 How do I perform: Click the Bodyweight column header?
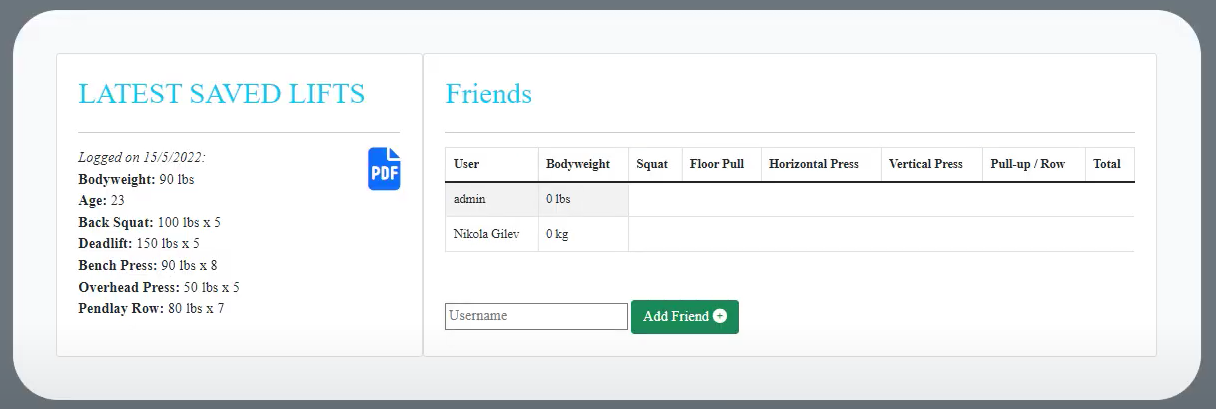(583, 164)
